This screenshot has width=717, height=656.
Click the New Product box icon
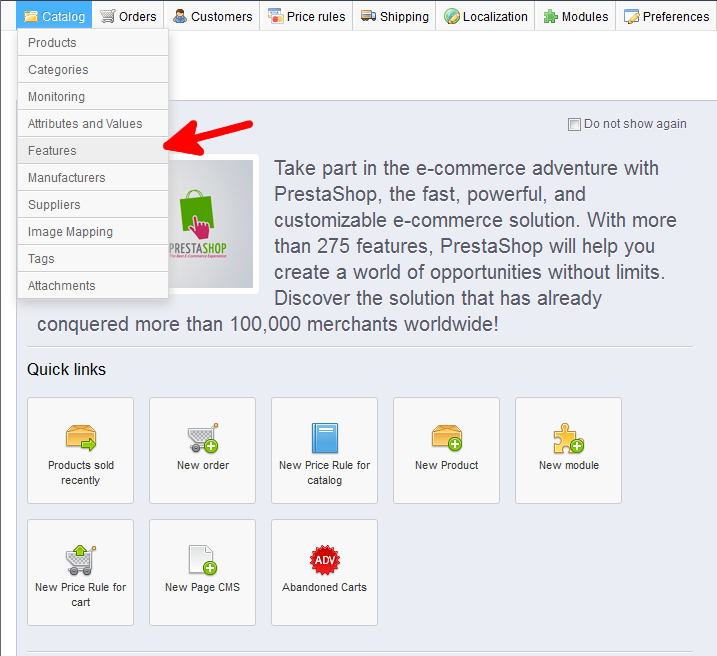[x=447, y=437]
